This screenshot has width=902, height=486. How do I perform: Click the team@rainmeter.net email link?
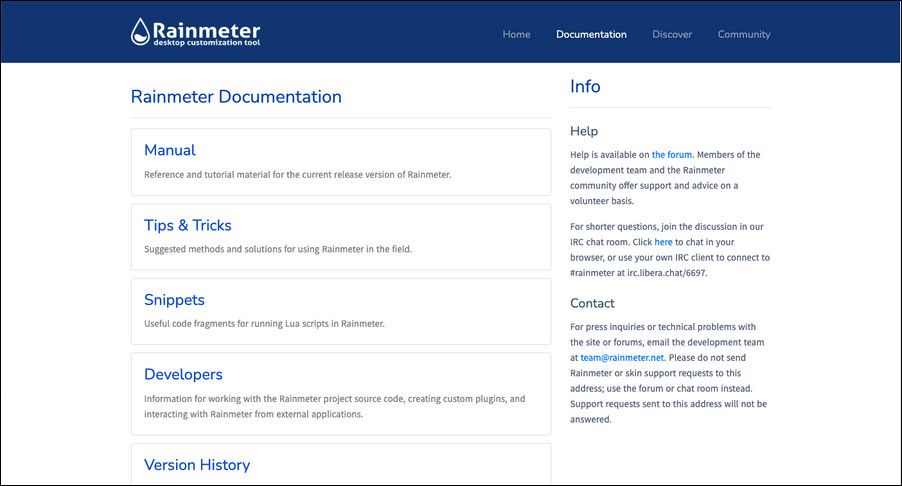tap(622, 358)
